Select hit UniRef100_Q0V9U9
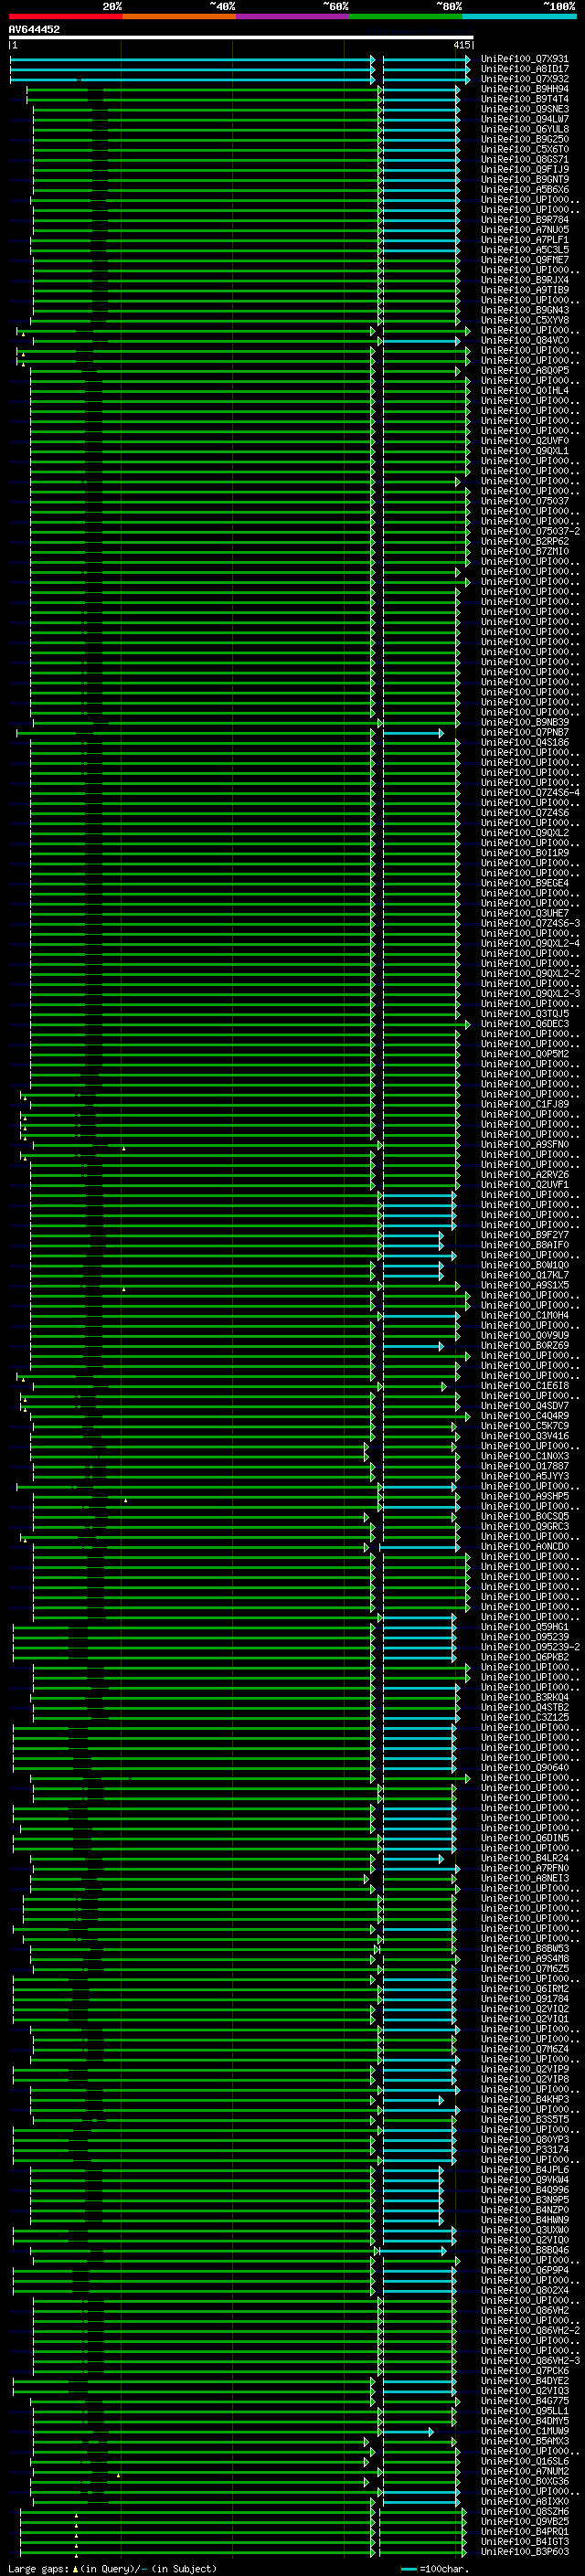Image resolution: width=585 pixels, height=2576 pixels. tap(525, 1335)
